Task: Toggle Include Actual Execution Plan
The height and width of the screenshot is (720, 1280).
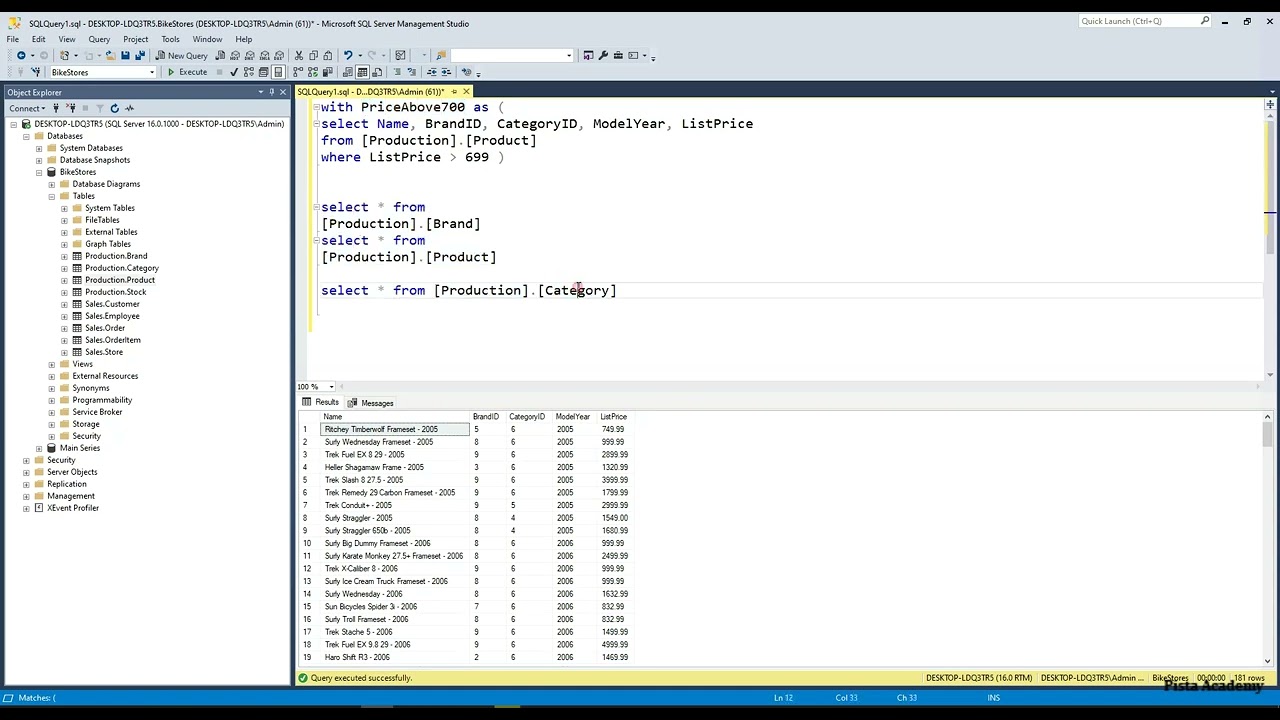Action: 298,72
